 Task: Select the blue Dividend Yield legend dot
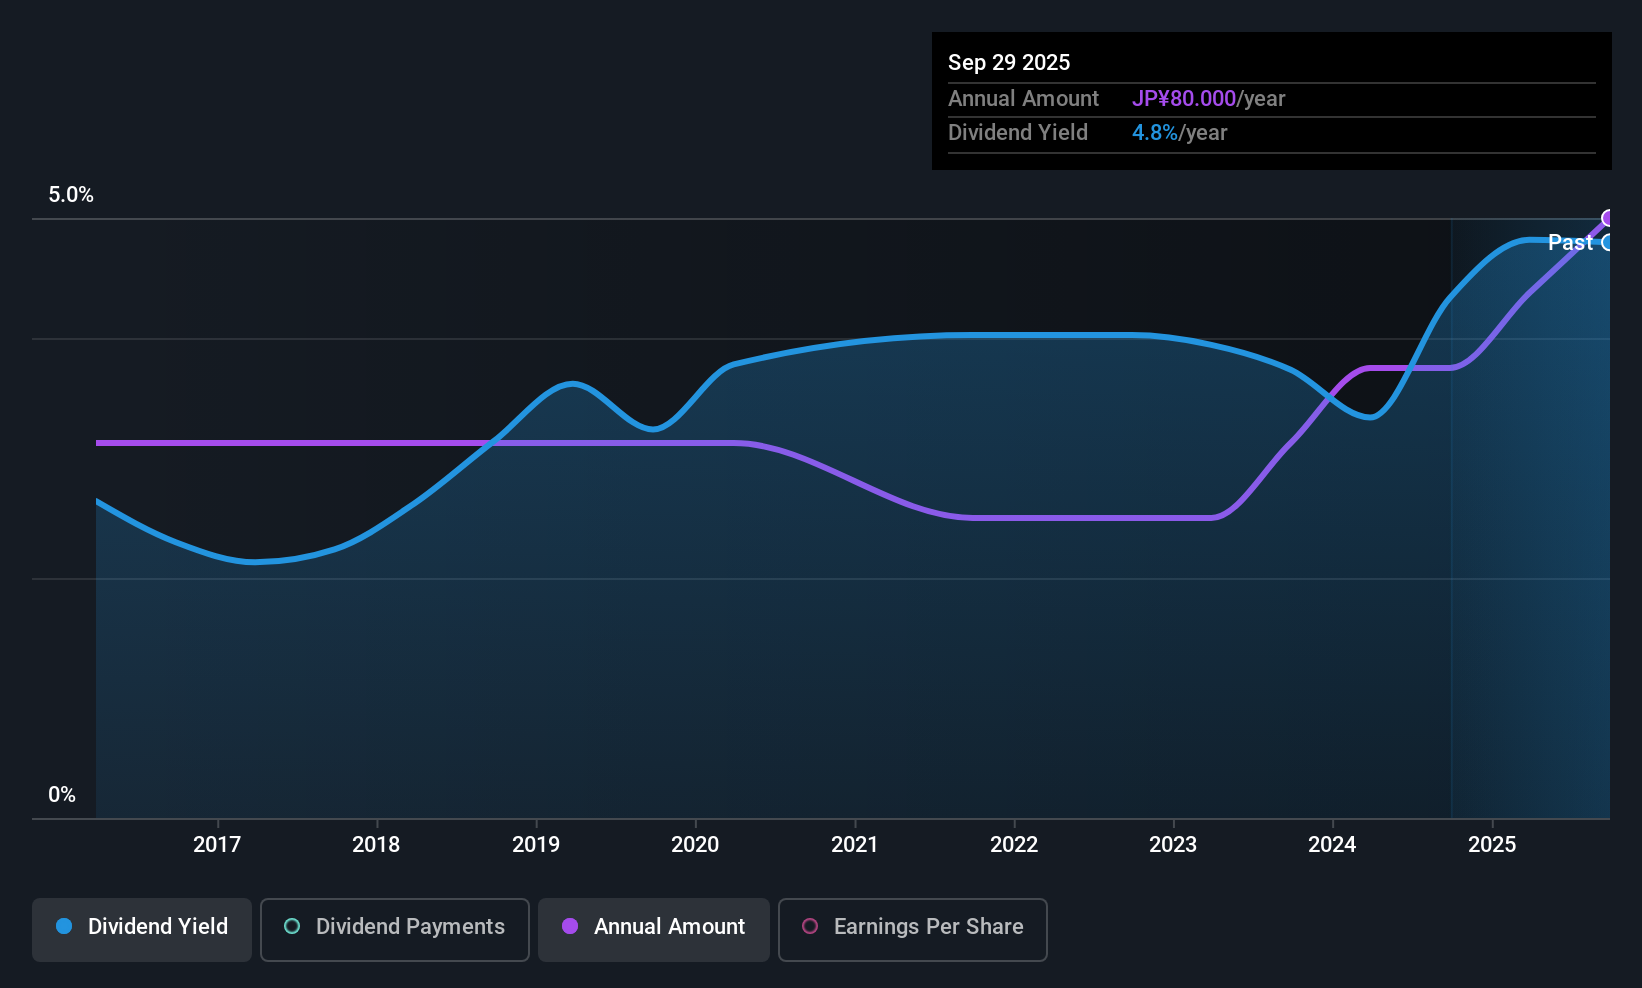tap(63, 927)
